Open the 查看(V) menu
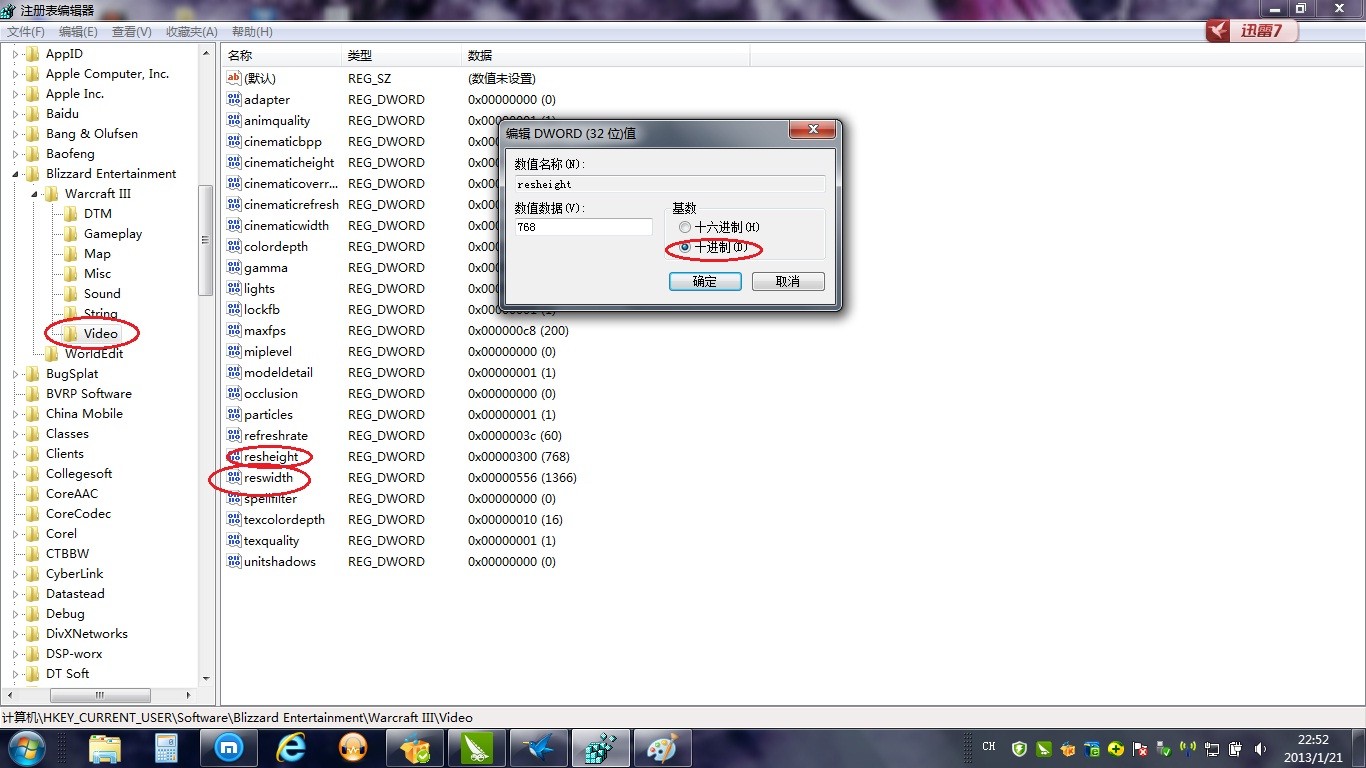Screen dimensions: 1366x768 click(132, 32)
